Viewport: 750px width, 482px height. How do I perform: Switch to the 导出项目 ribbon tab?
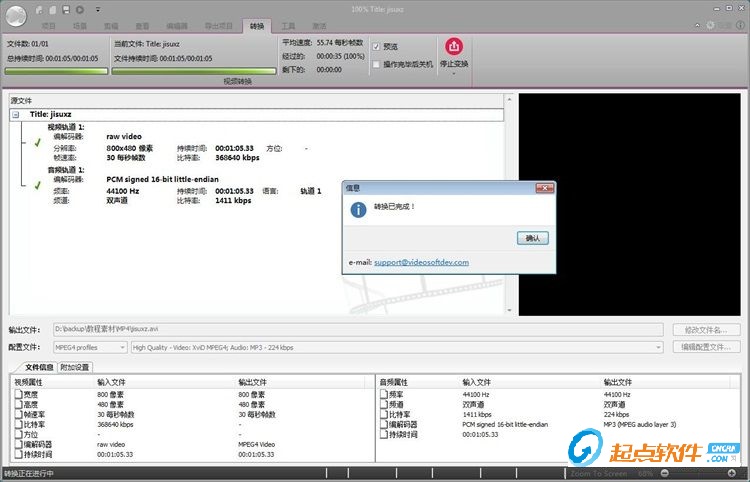coord(219,26)
